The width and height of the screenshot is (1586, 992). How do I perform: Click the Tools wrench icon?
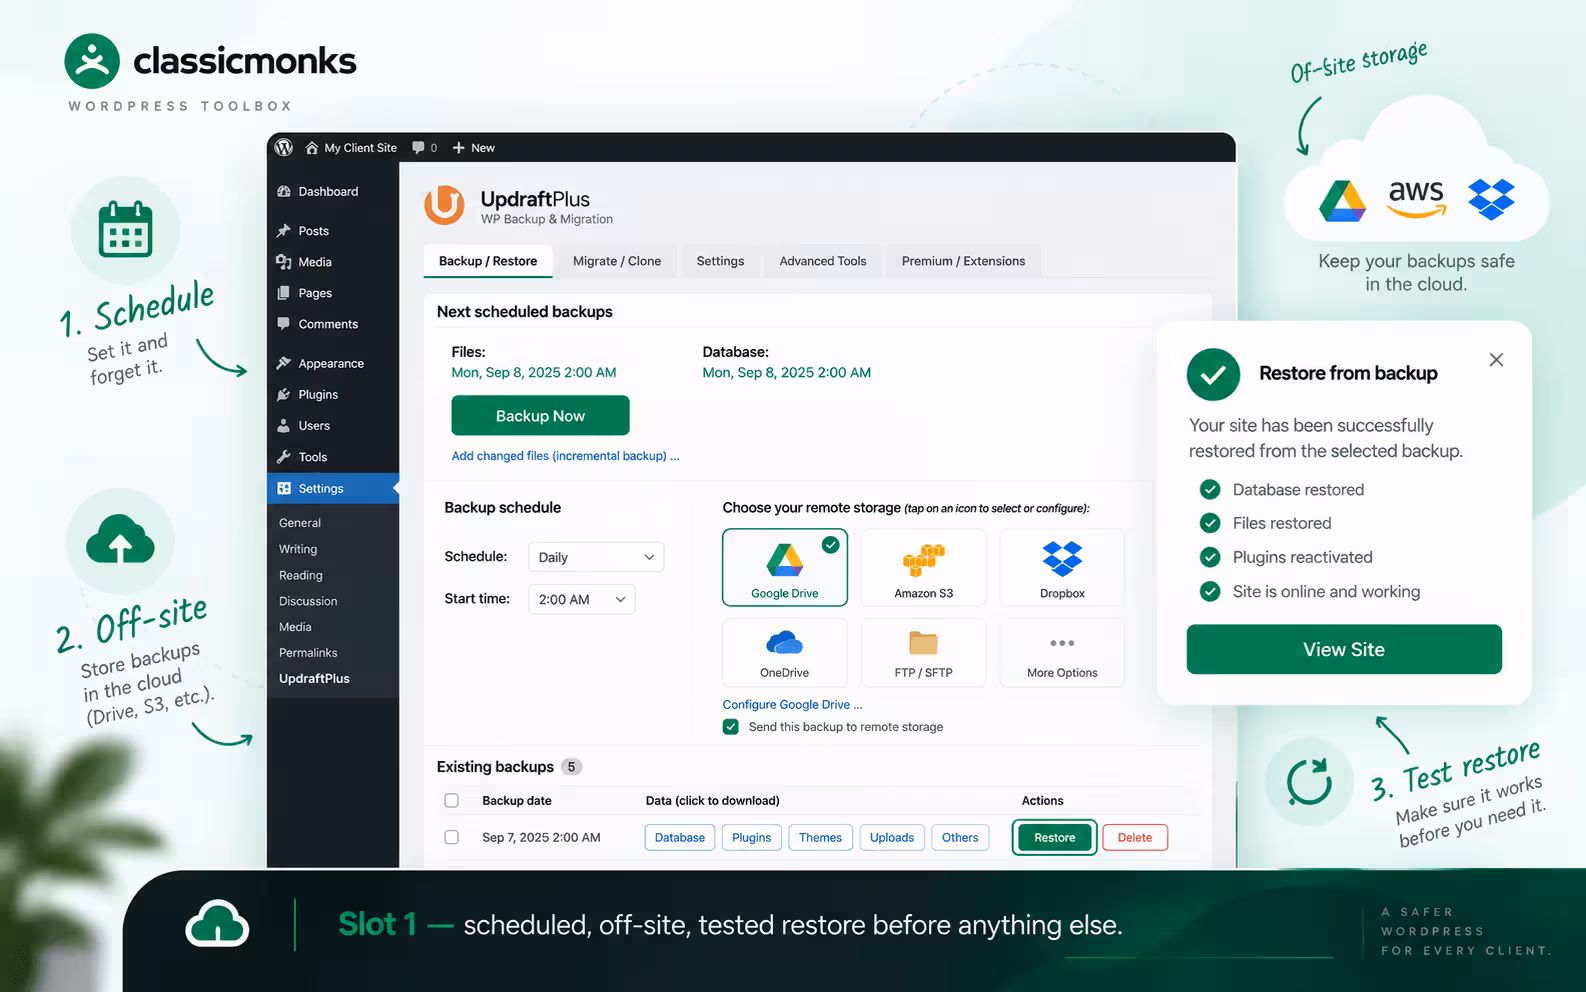[284, 457]
